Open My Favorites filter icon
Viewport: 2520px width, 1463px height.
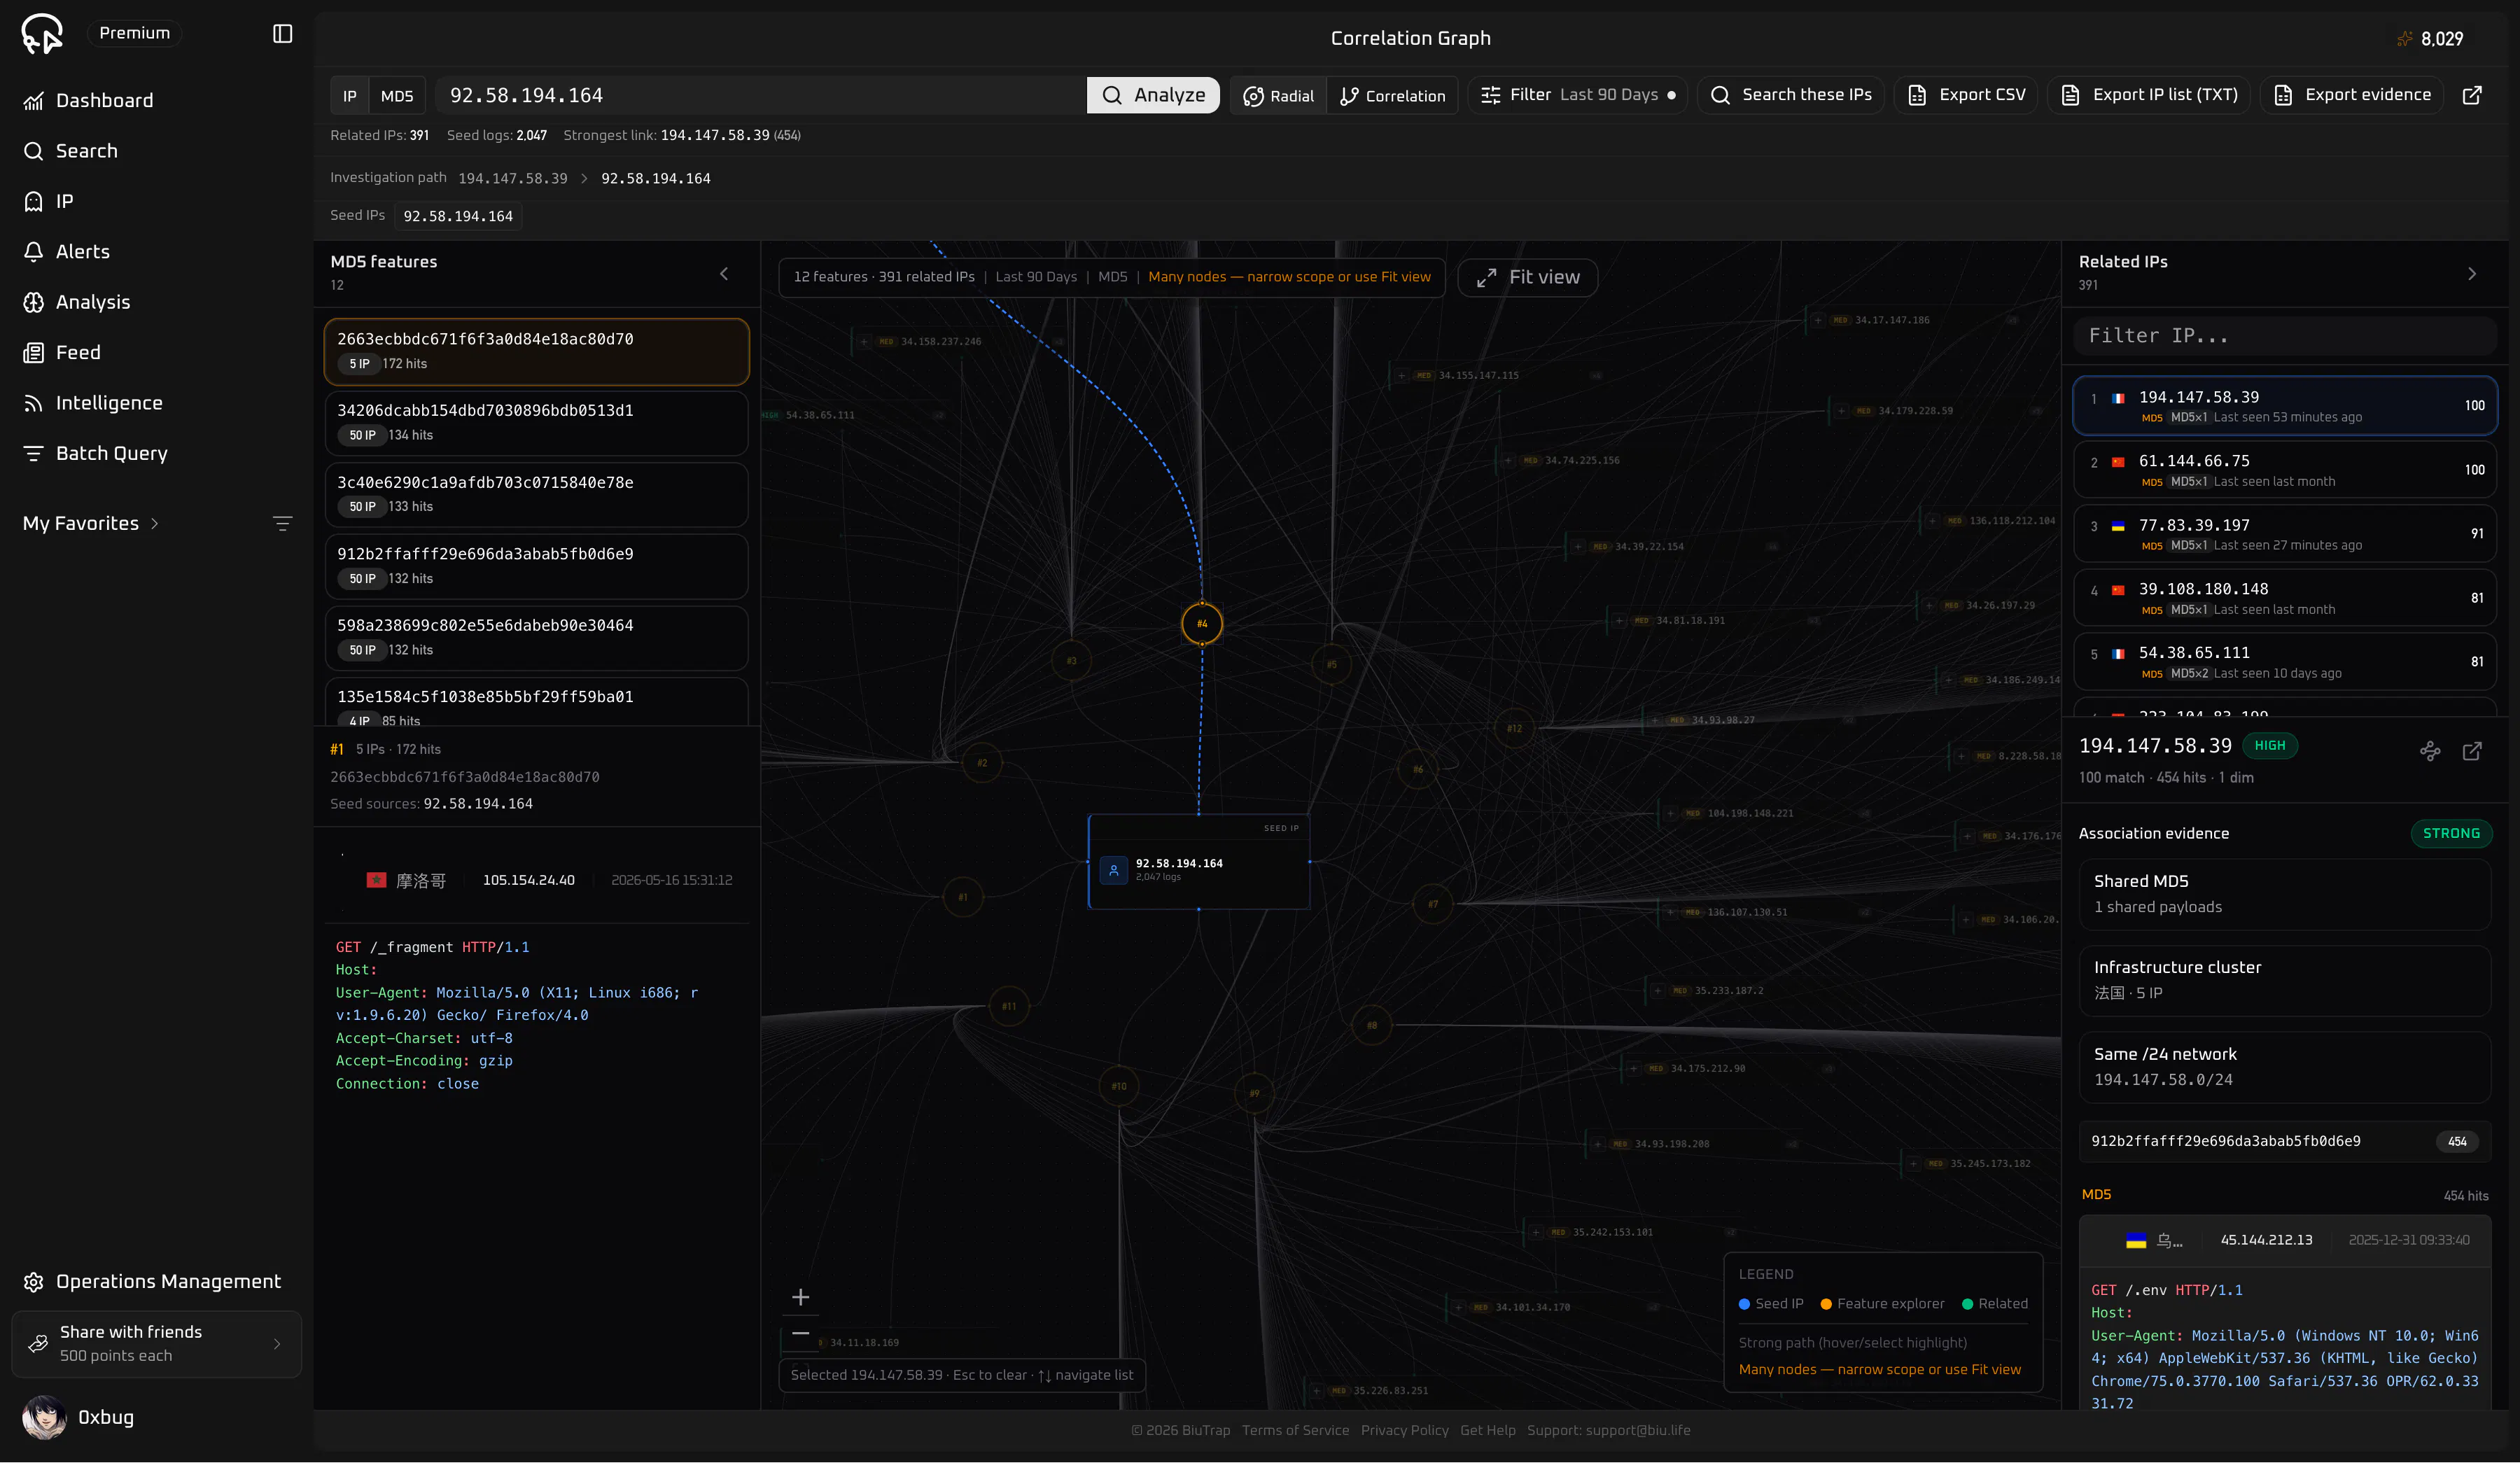282,523
